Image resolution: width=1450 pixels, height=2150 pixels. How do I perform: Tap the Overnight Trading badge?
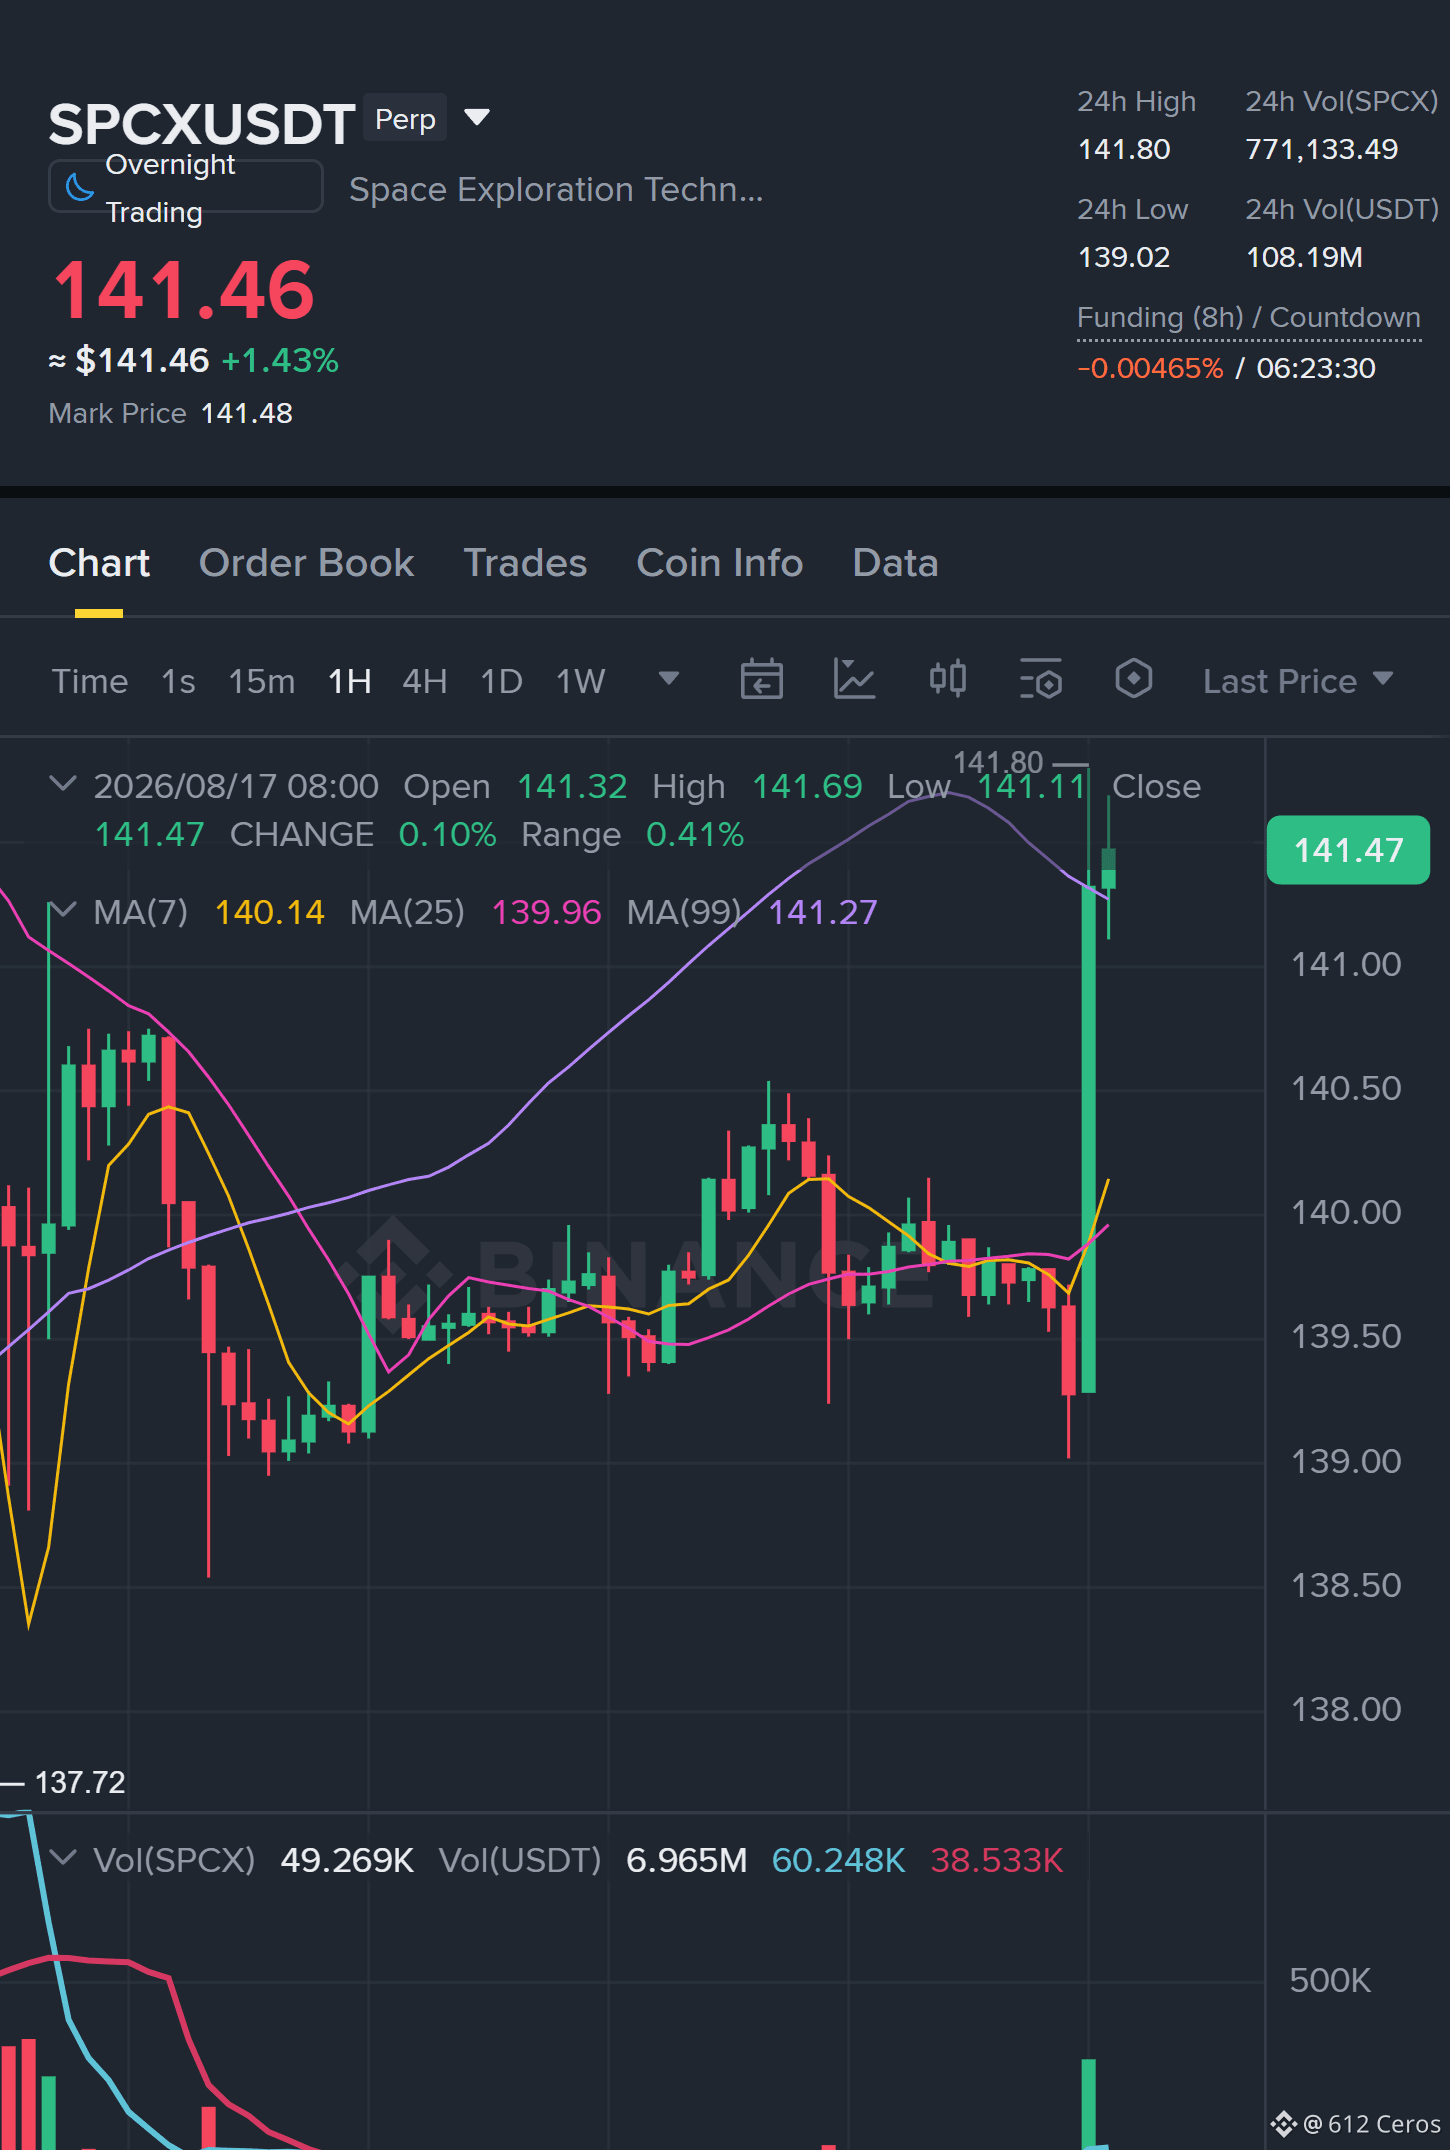(186, 187)
